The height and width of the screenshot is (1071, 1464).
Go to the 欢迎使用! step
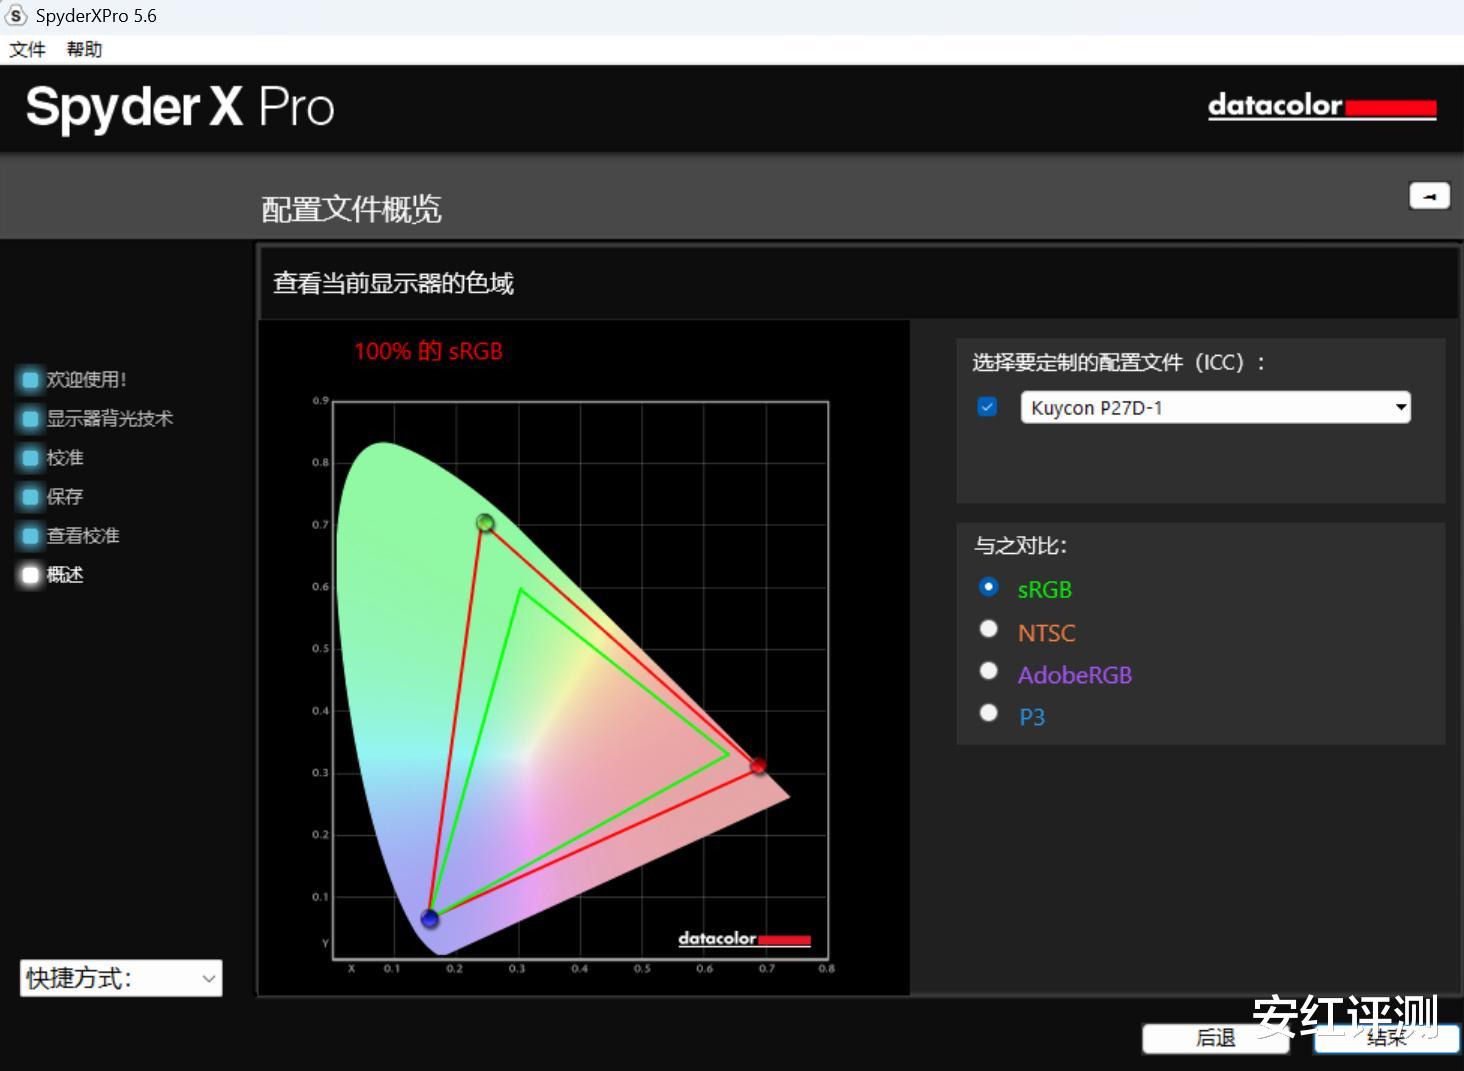(x=86, y=379)
